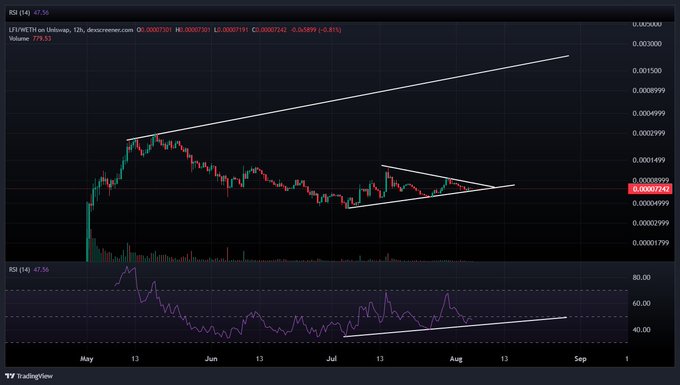This screenshot has height=385, width=680.
Task: Click the Sep label on time axis
Action: pyautogui.click(x=580, y=359)
